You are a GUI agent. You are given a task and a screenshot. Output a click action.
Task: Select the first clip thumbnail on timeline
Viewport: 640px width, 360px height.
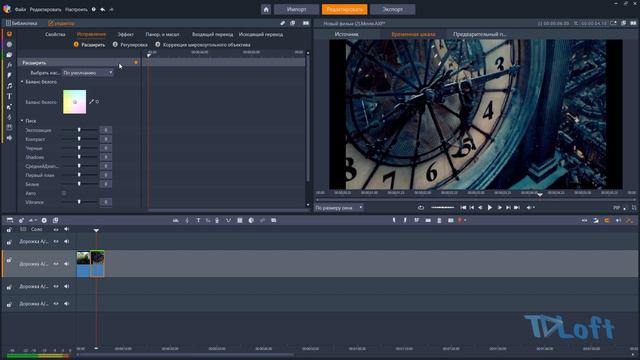(83, 264)
